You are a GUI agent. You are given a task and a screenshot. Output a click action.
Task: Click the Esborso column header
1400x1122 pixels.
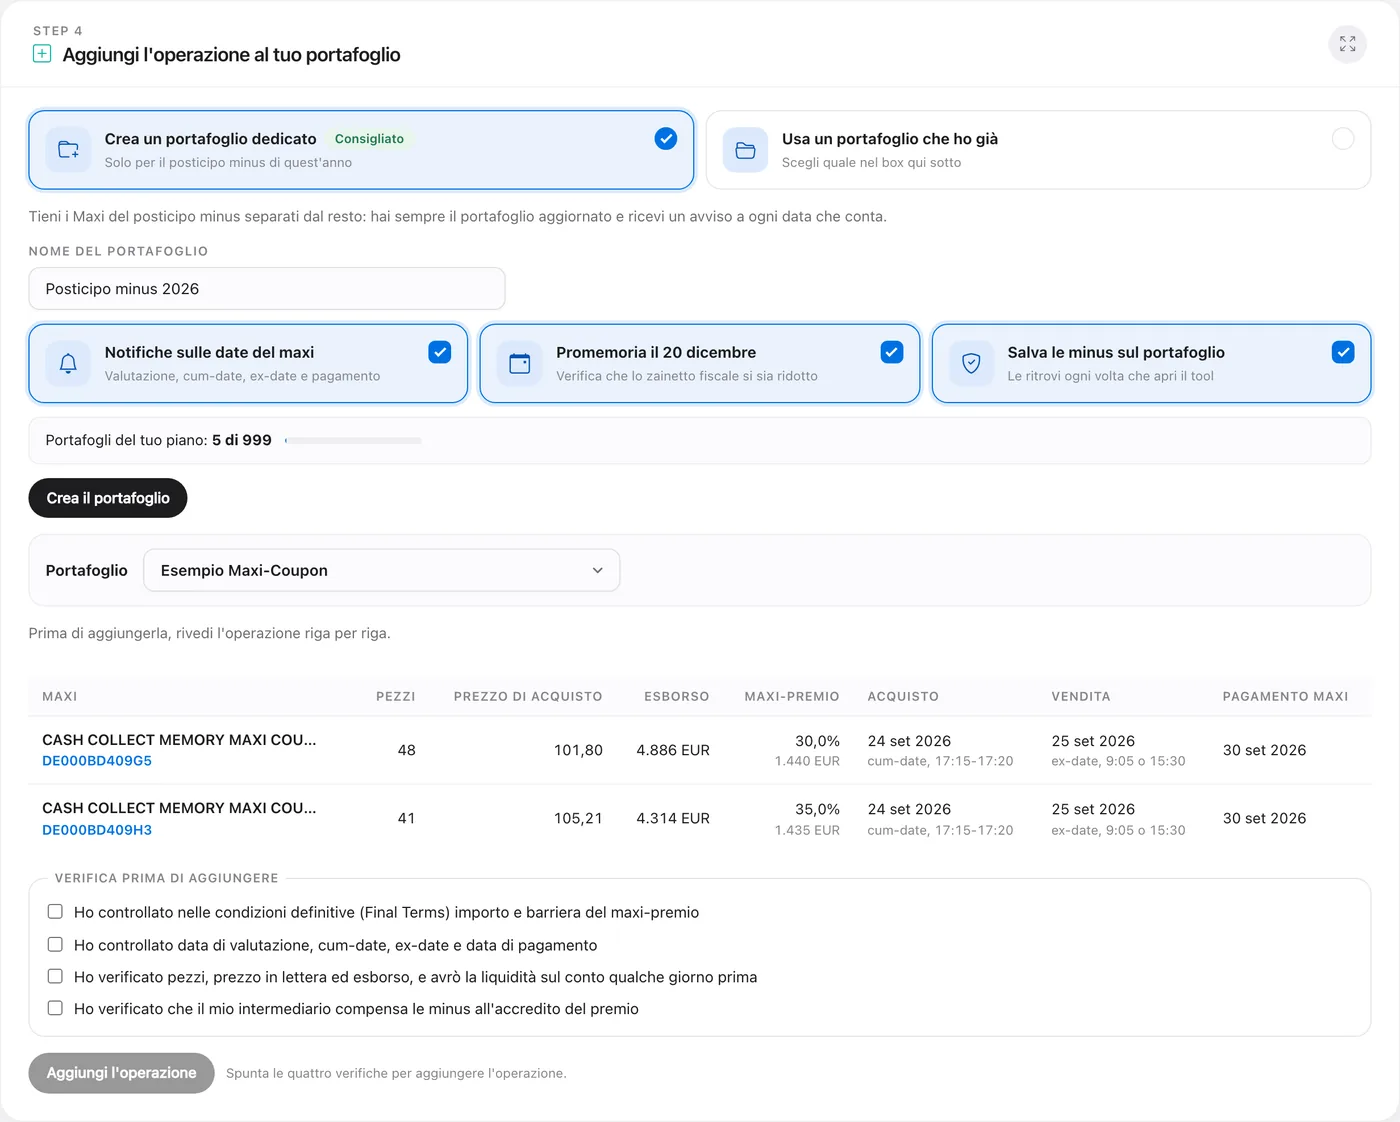pos(677,696)
